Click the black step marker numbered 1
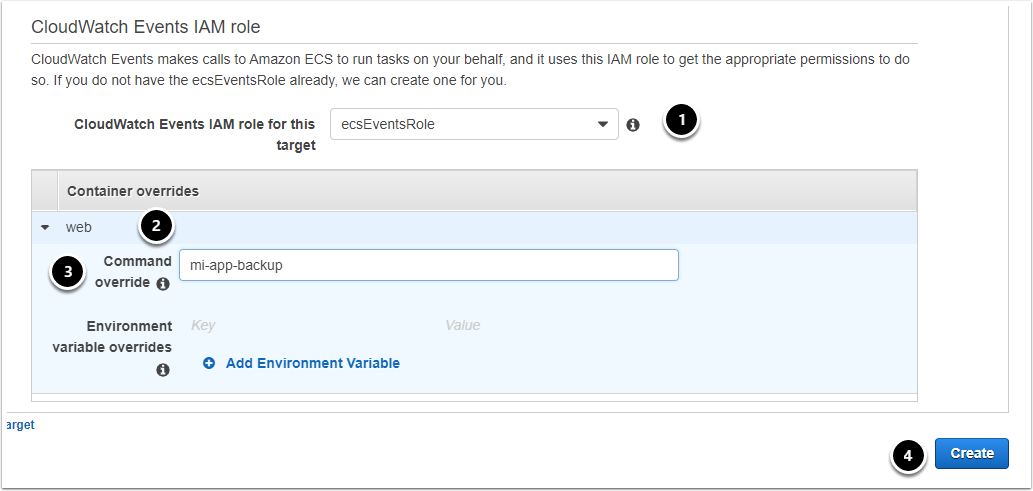 [x=682, y=121]
